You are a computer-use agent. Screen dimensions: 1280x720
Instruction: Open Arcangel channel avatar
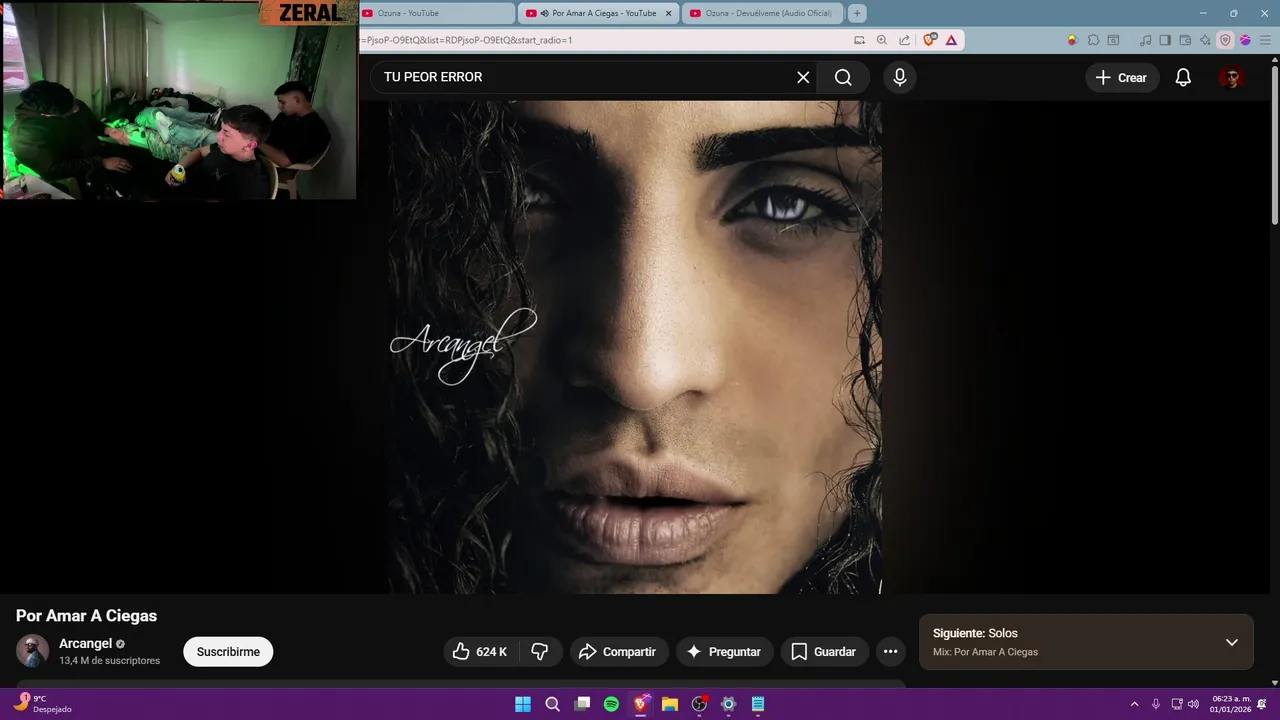coord(32,651)
